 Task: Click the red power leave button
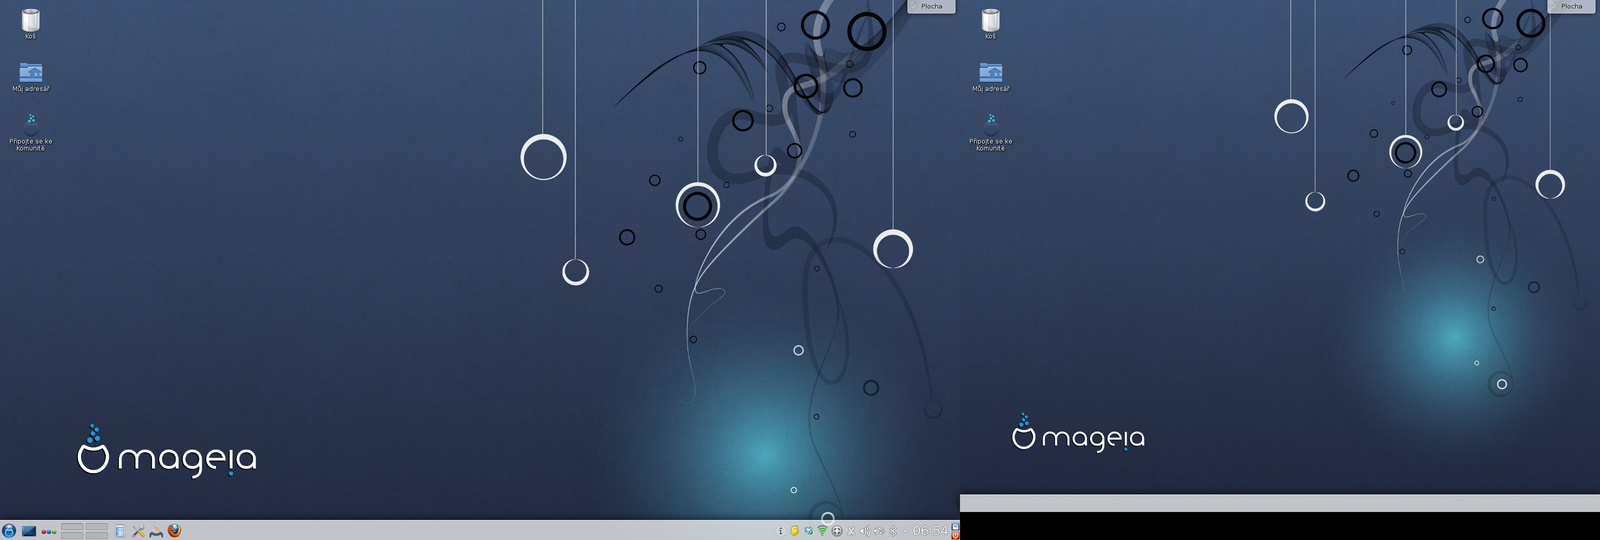(955, 535)
